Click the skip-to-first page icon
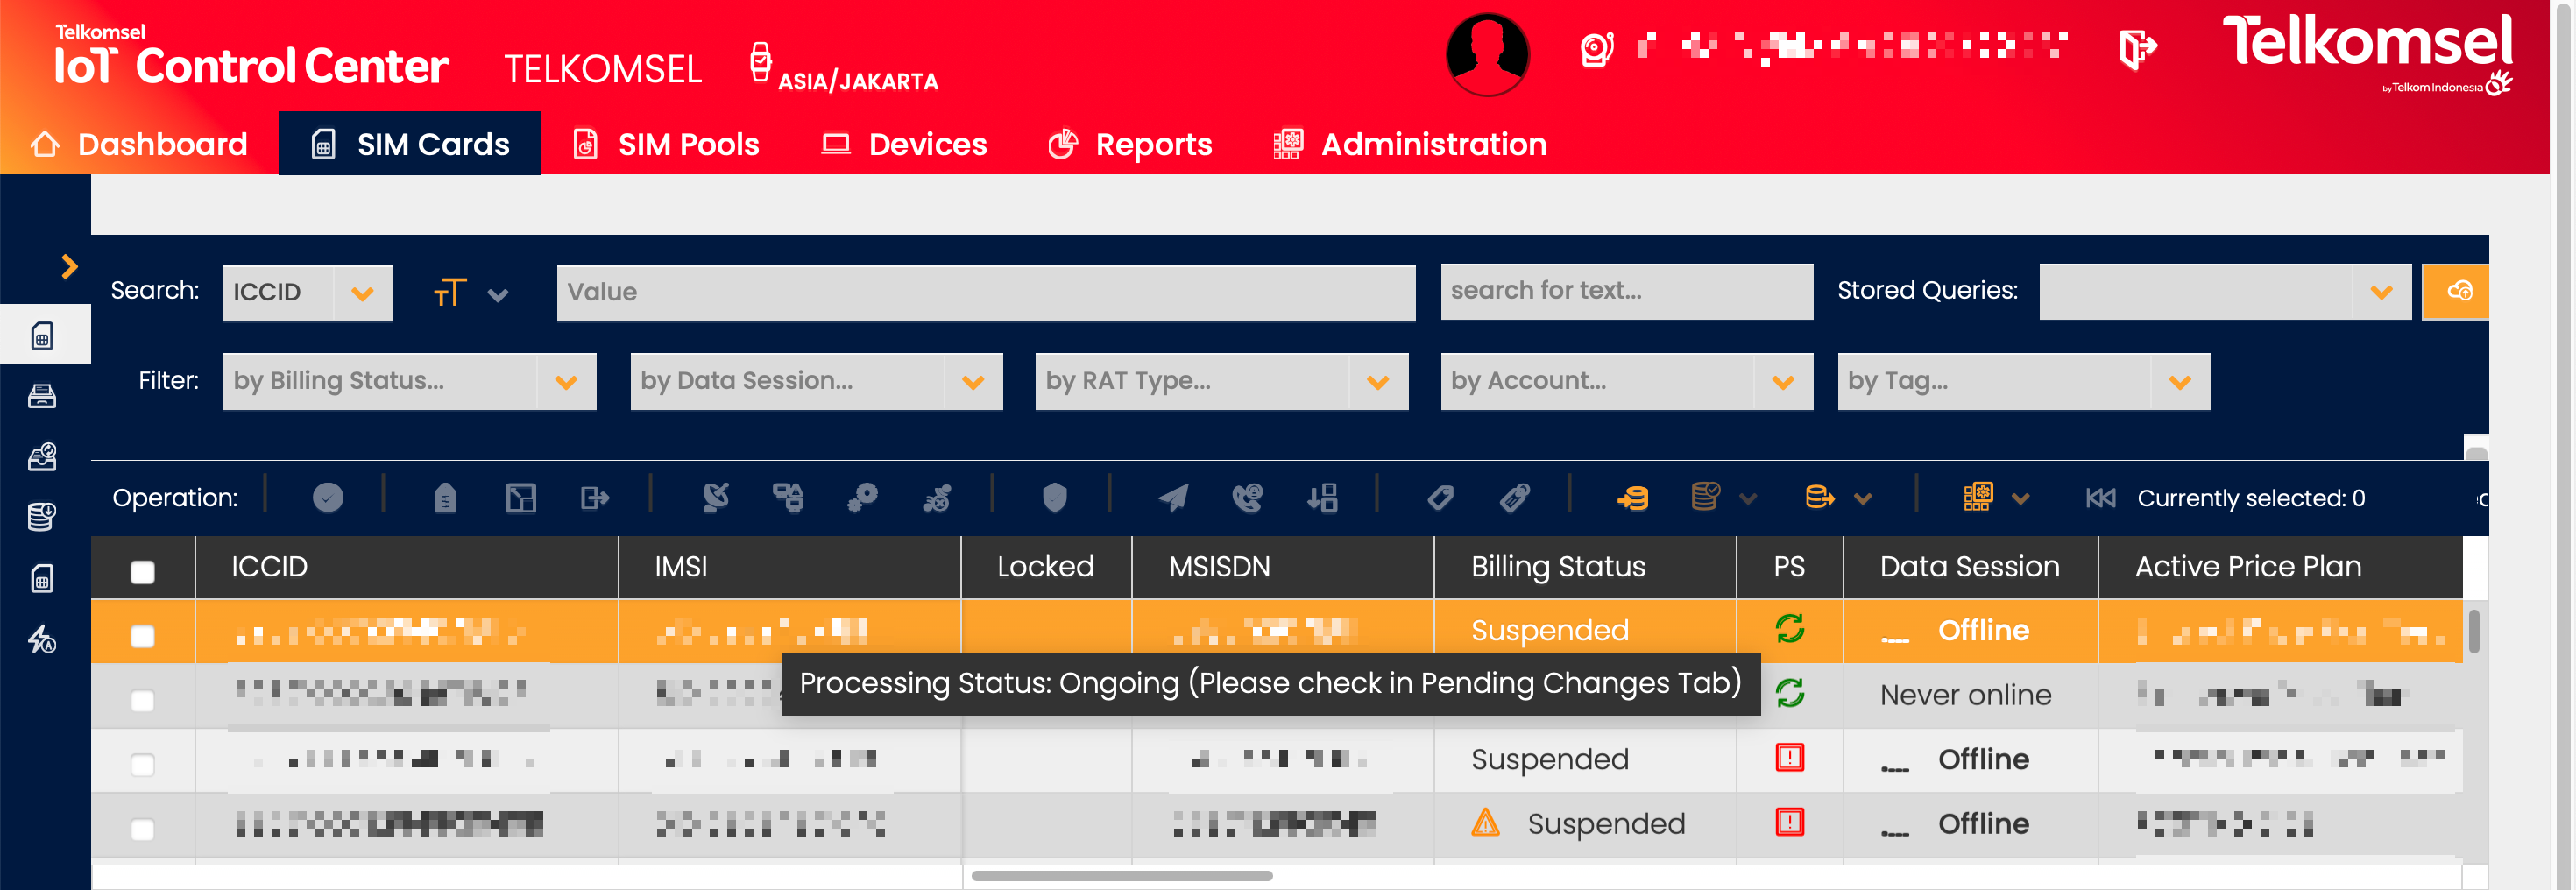 tap(2099, 497)
